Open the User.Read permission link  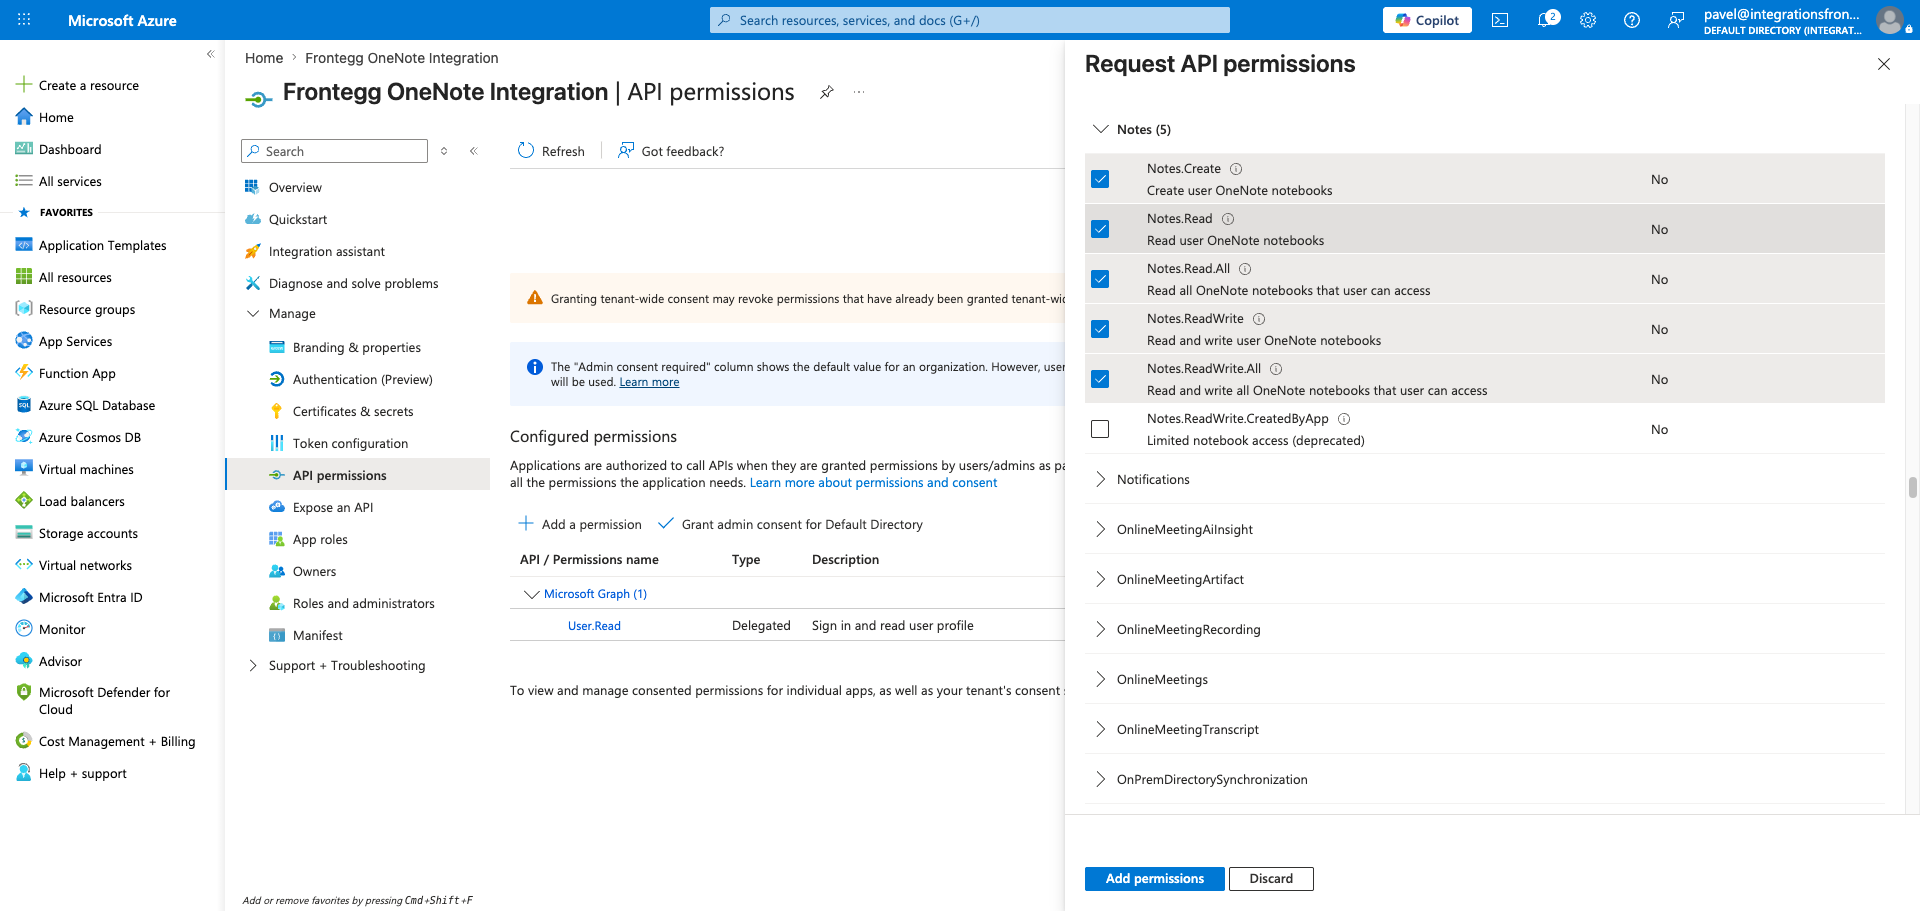click(594, 626)
